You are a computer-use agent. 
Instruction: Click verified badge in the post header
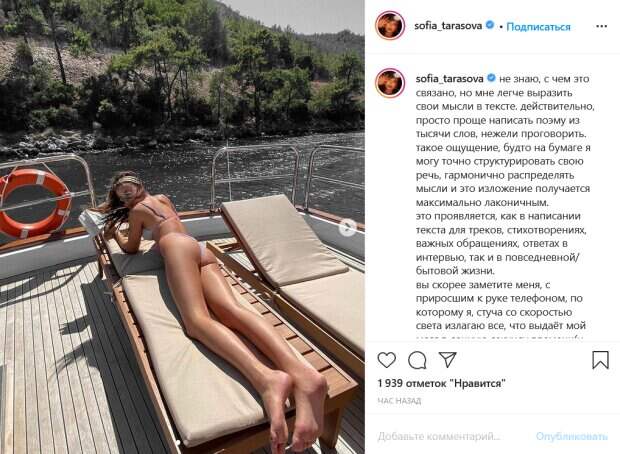pos(490,25)
